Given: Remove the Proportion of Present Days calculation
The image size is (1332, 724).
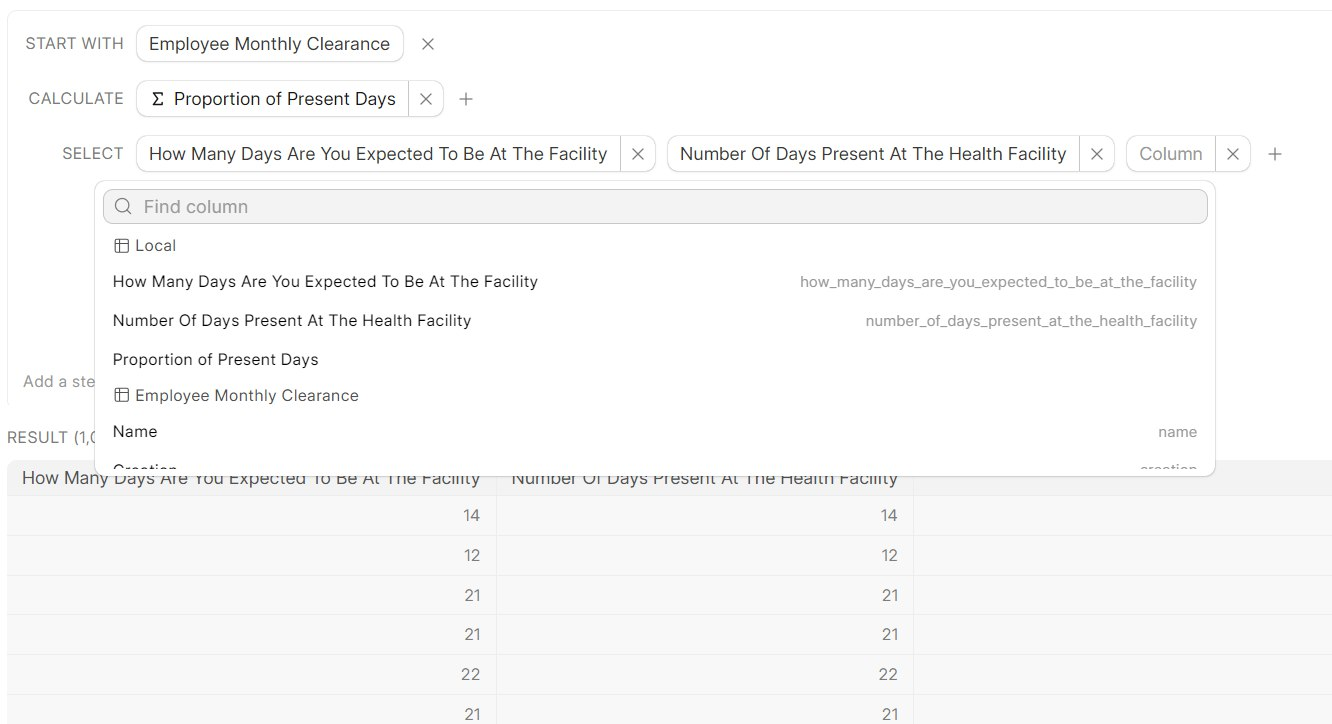Looking at the screenshot, I should [426, 98].
